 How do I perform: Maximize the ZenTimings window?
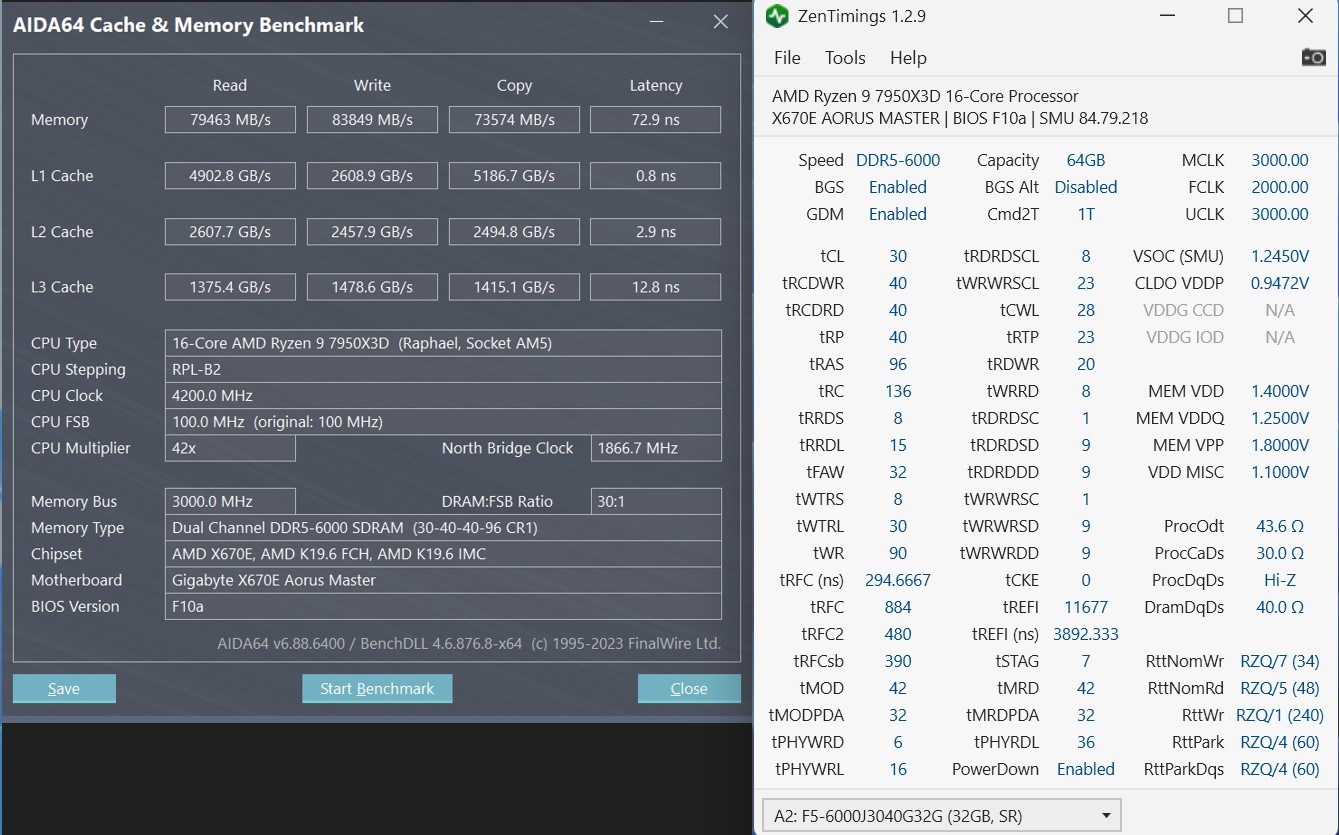pyautogui.click(x=1235, y=16)
